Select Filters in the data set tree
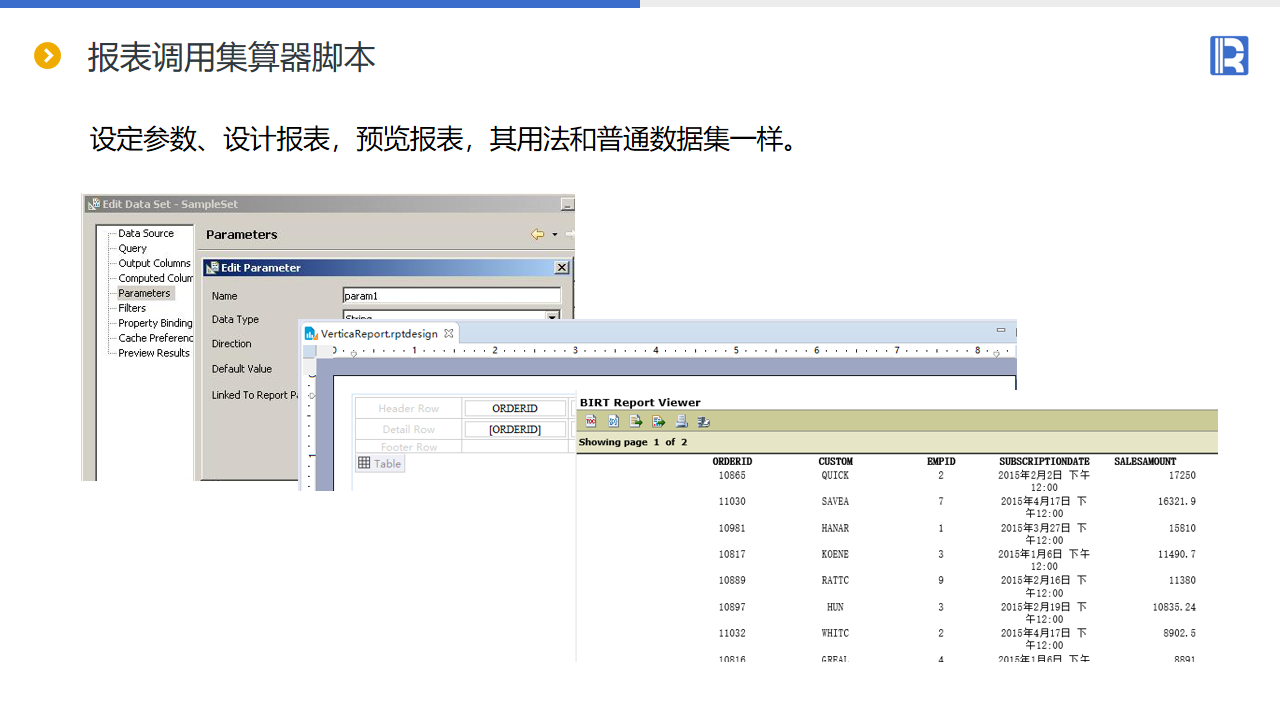 [x=132, y=308]
